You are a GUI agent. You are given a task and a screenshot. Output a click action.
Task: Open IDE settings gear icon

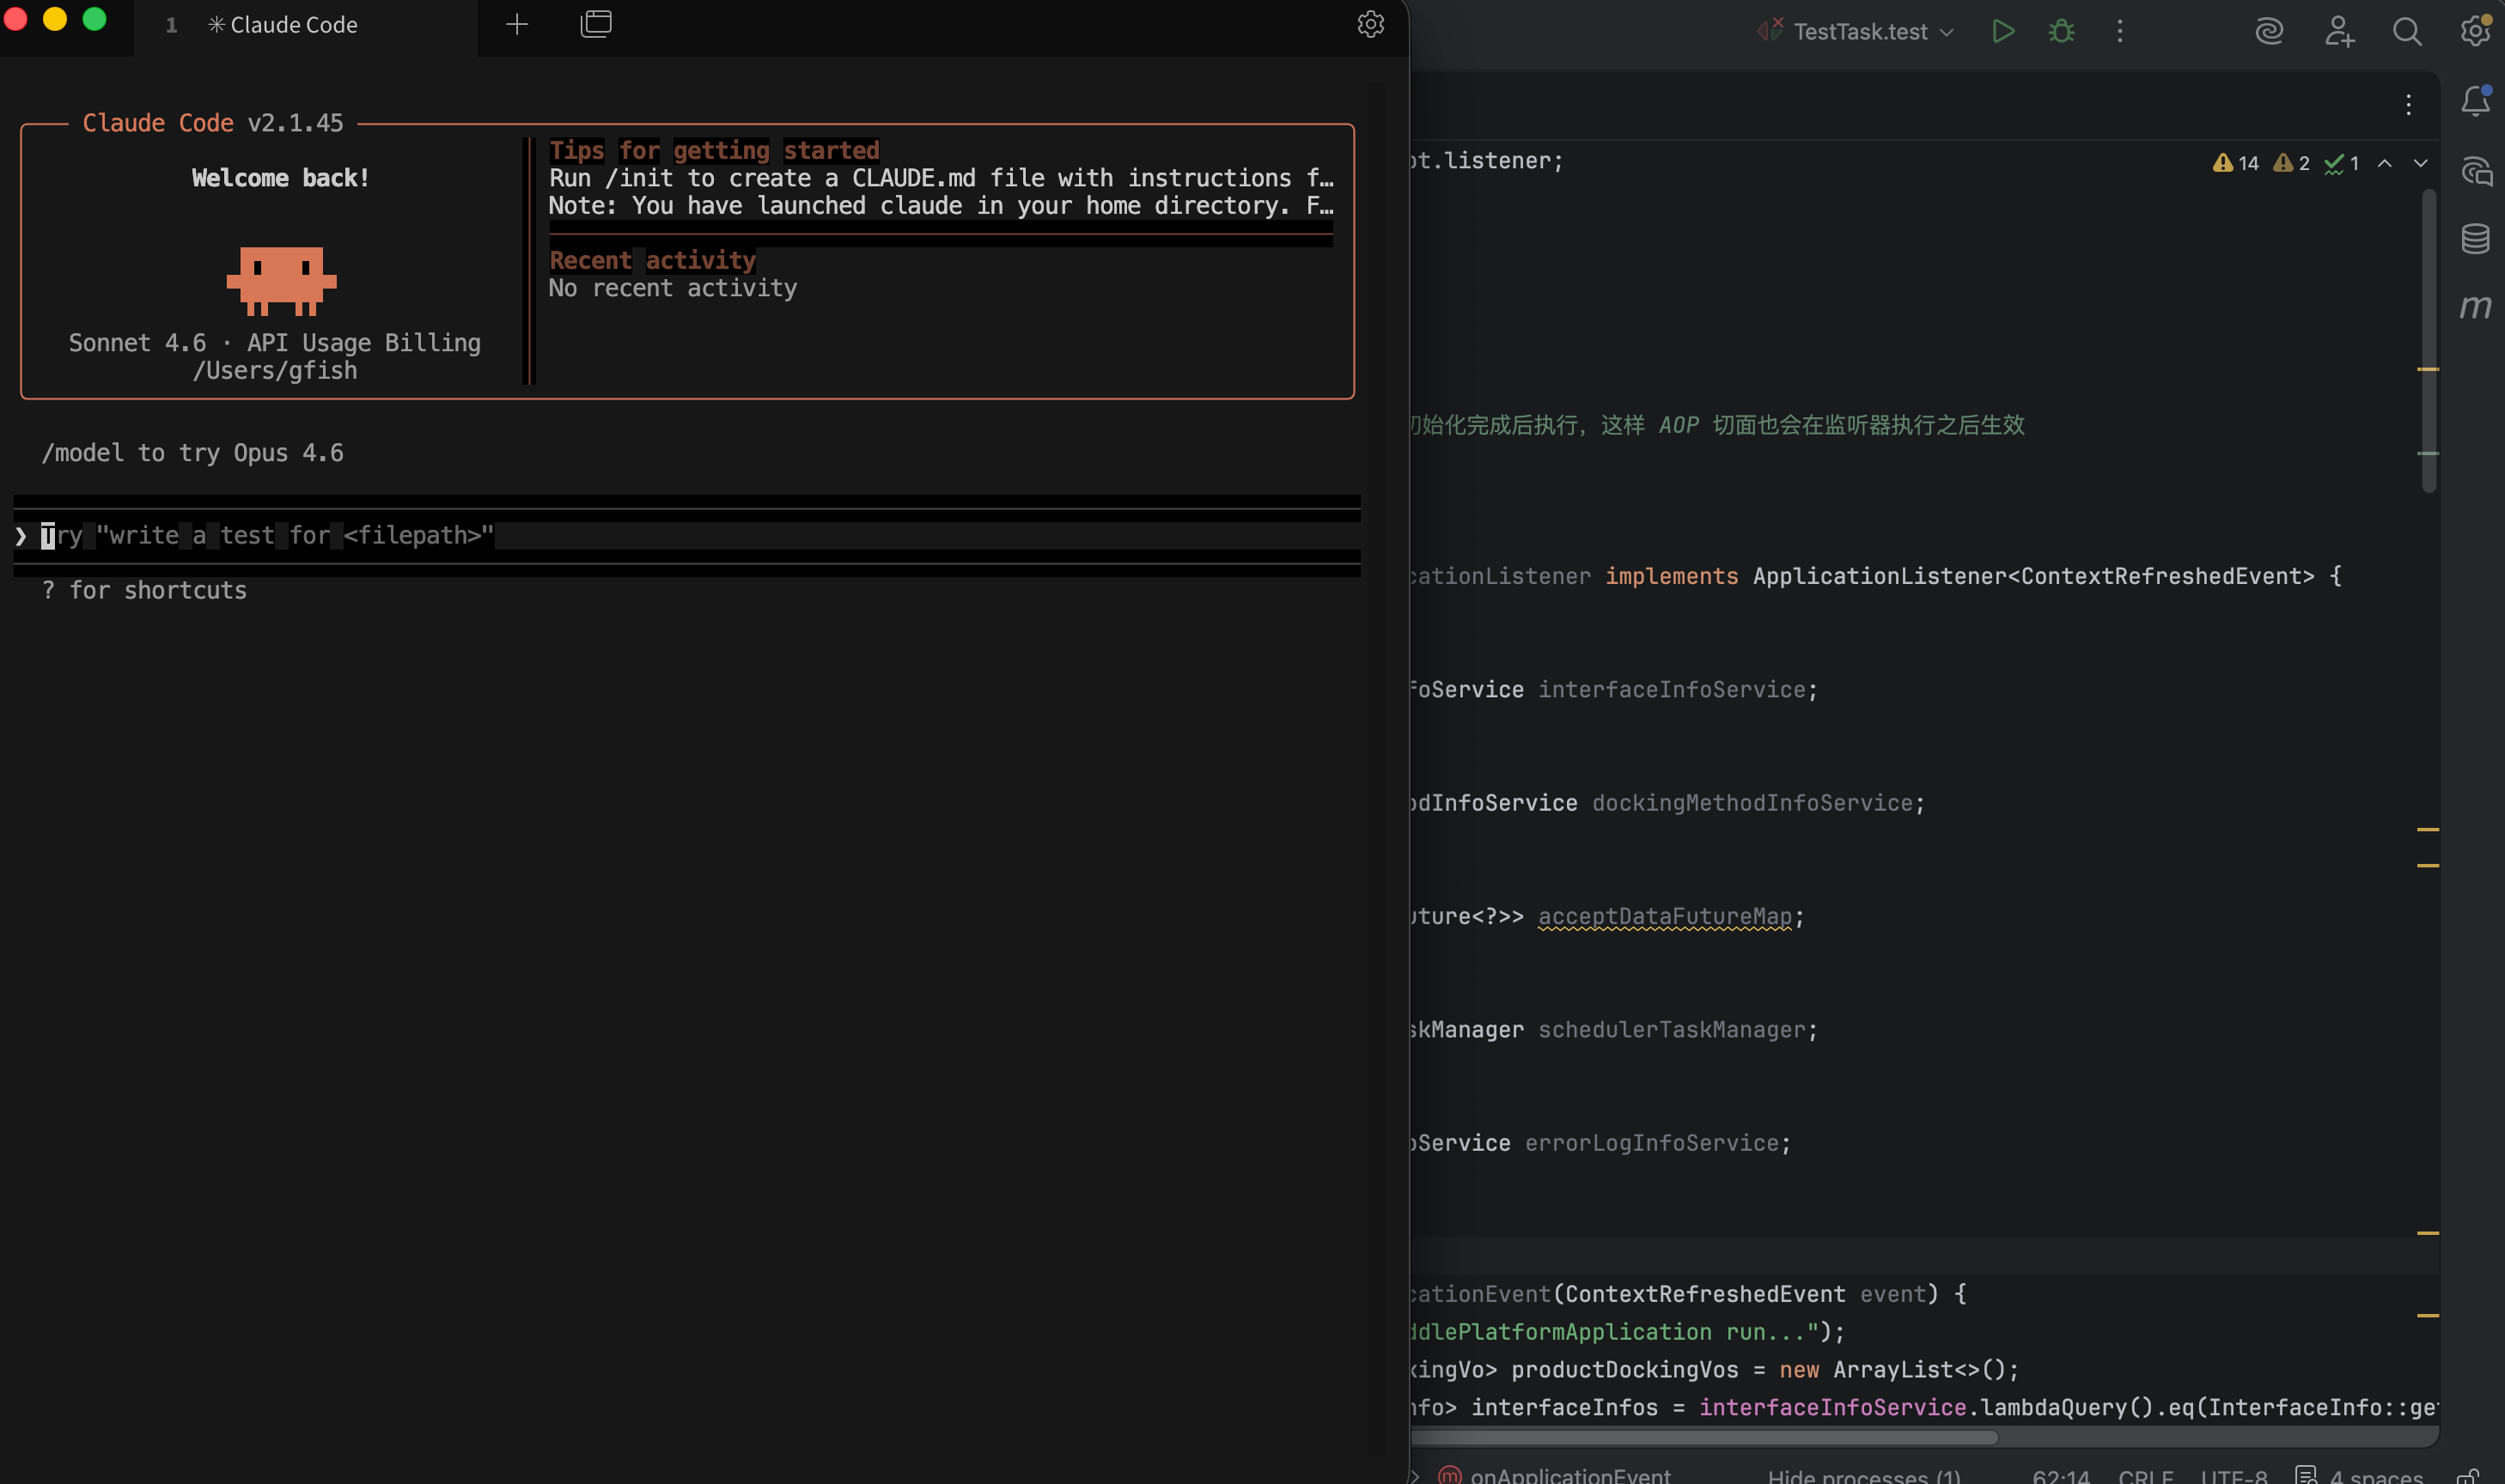[2474, 29]
